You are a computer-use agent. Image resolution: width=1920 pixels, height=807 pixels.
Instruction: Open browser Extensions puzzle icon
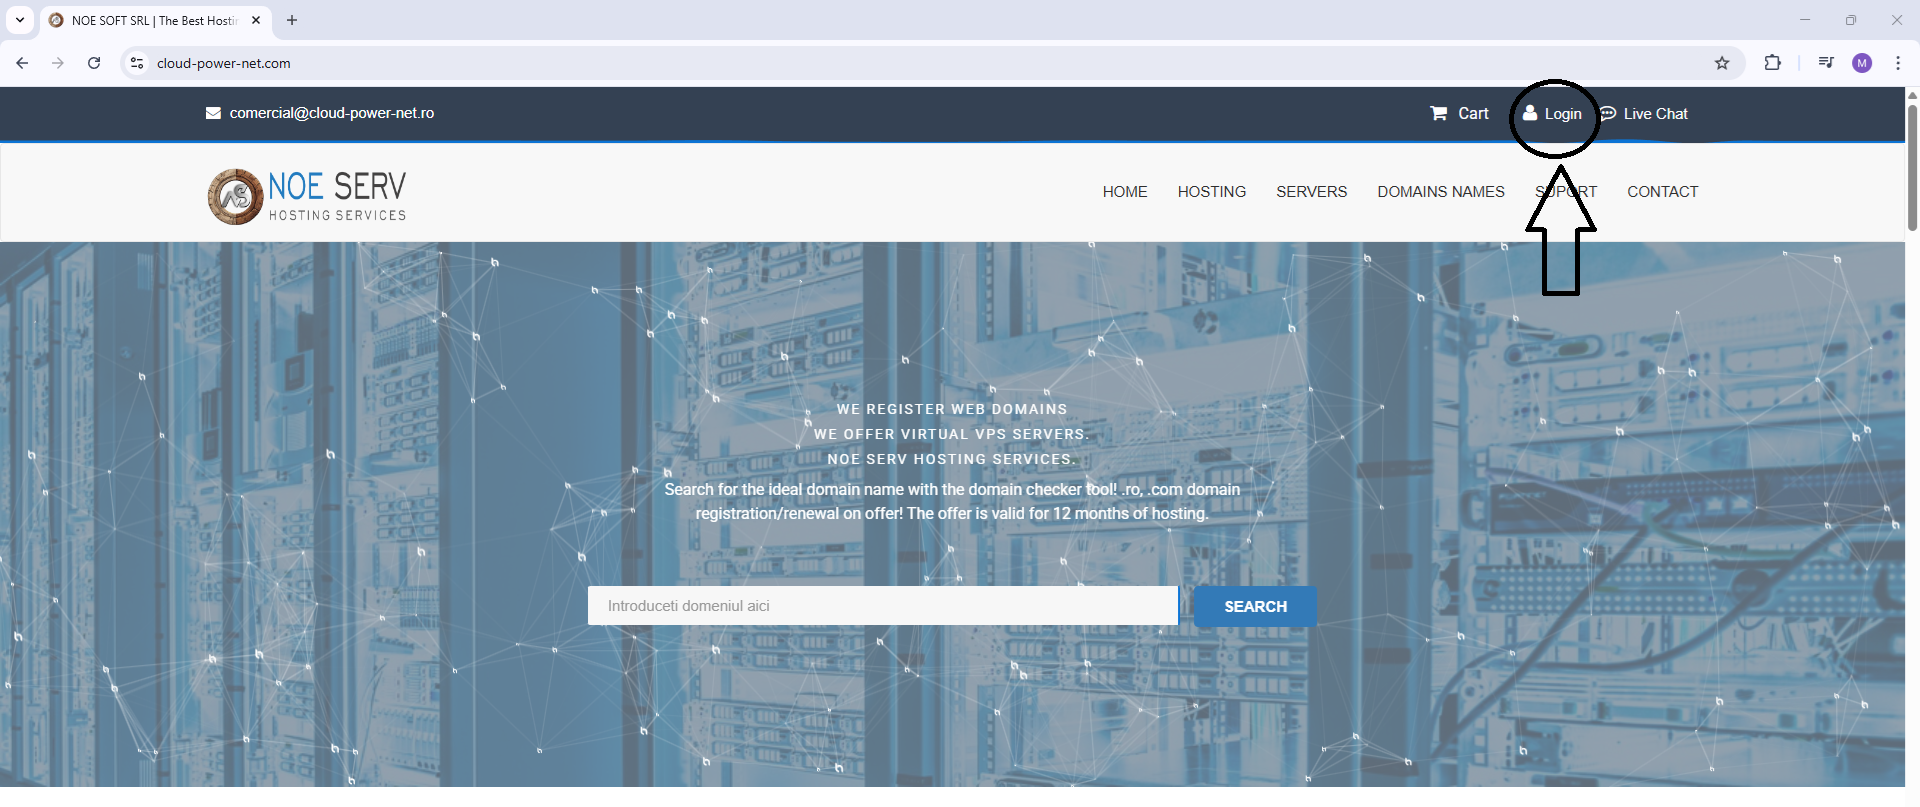1772,63
